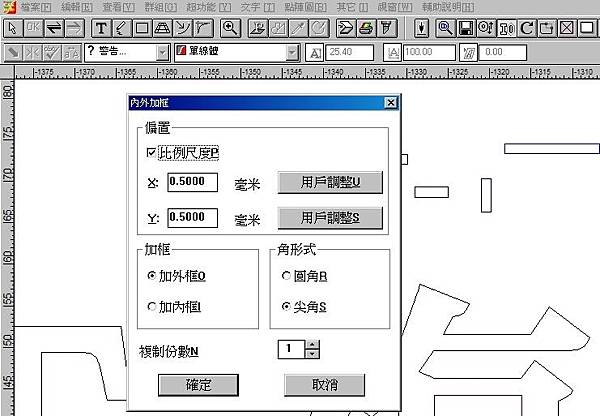Screen dimensions: 600x416
Task: Decrease 複製份數 with the down spinner arrow
Action: 313,354
